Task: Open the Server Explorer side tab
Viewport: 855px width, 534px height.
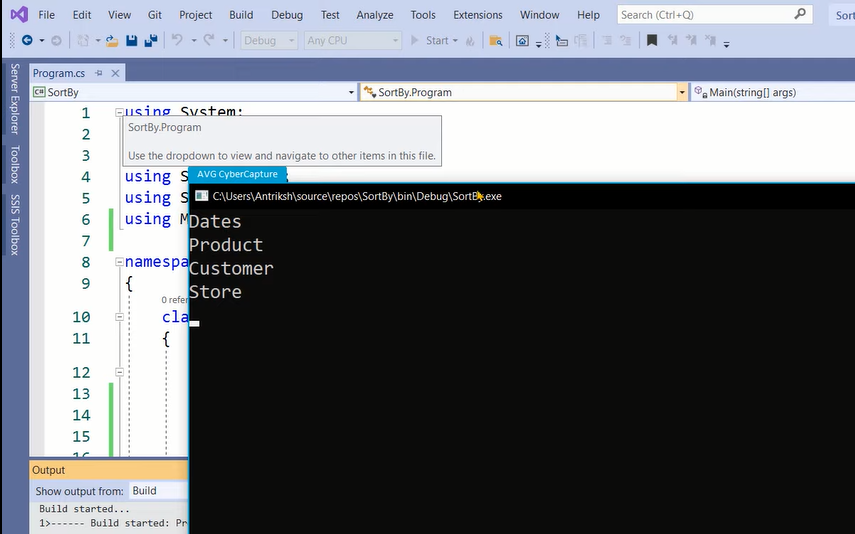Action: (15, 99)
